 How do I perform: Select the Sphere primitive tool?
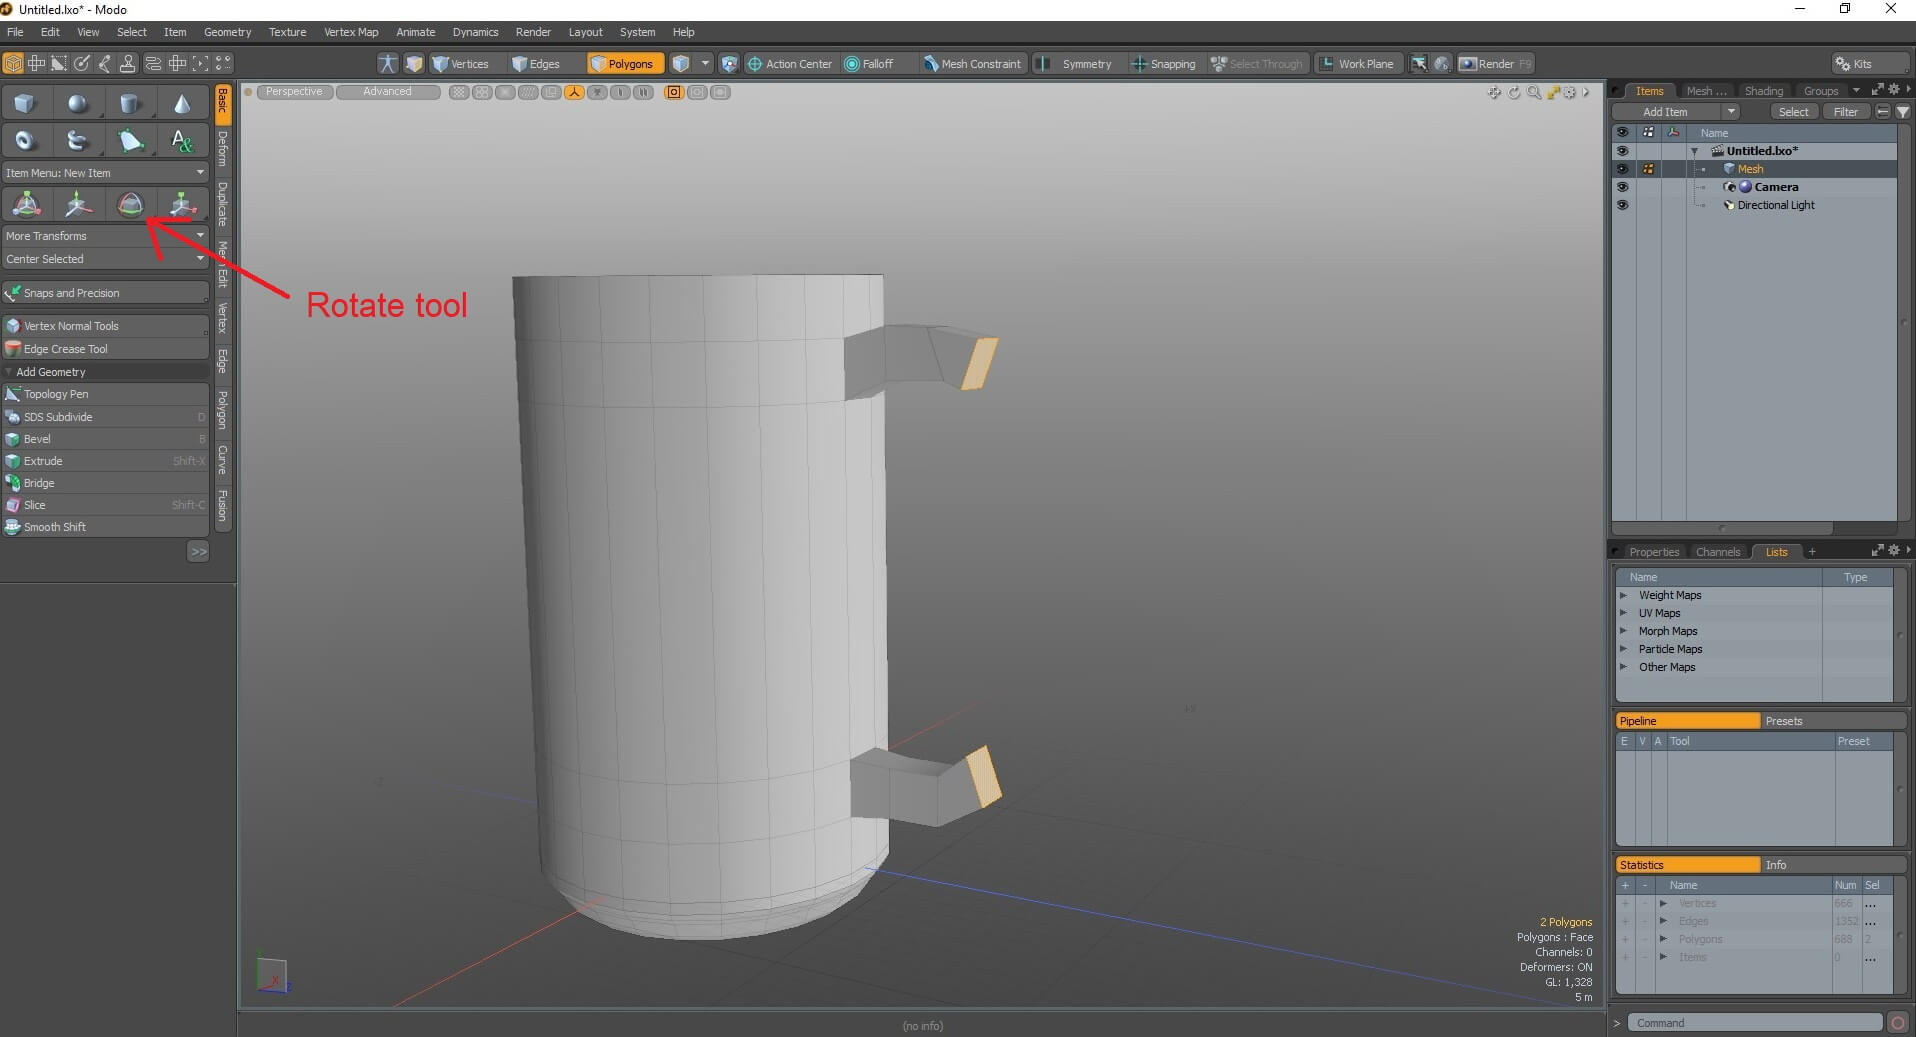(79, 102)
